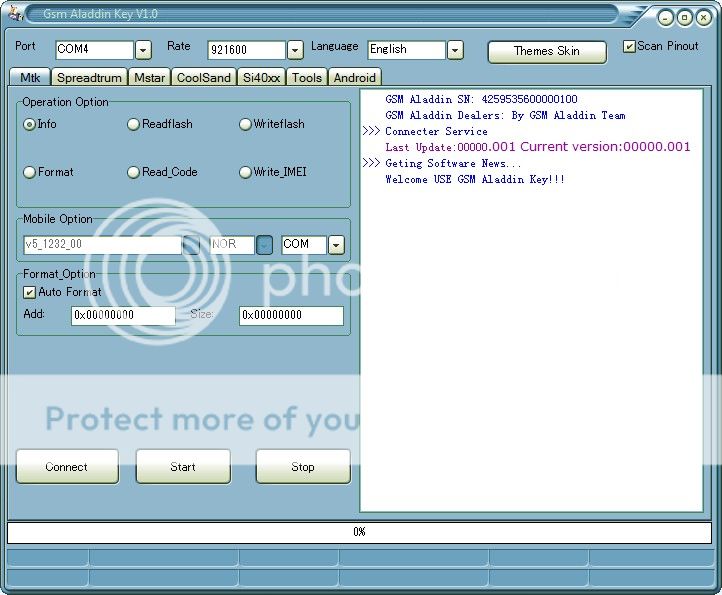The width and height of the screenshot is (722, 595).
Task: Open the COM dropdown in Mobile Option
Action: tap(336, 245)
